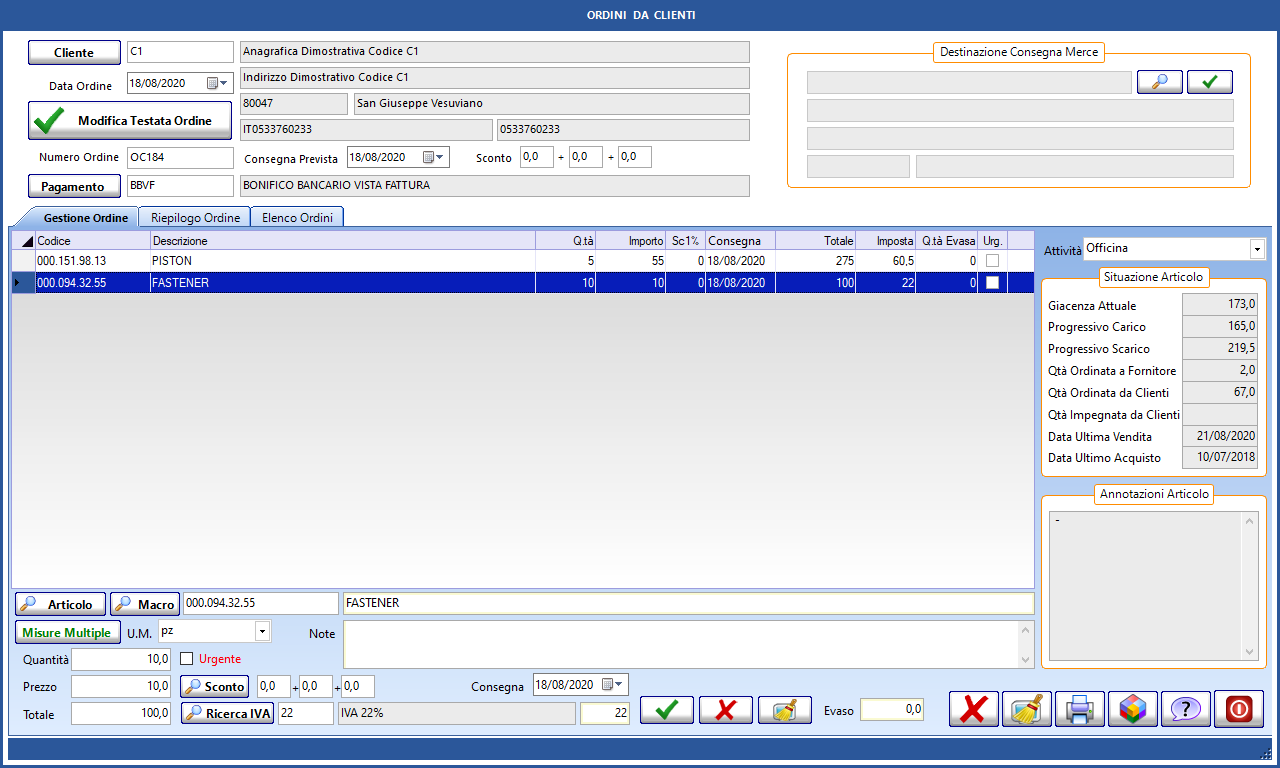Click magnifier icon in Destinazione Consegna Merce
The image size is (1280, 768).
point(1159,82)
